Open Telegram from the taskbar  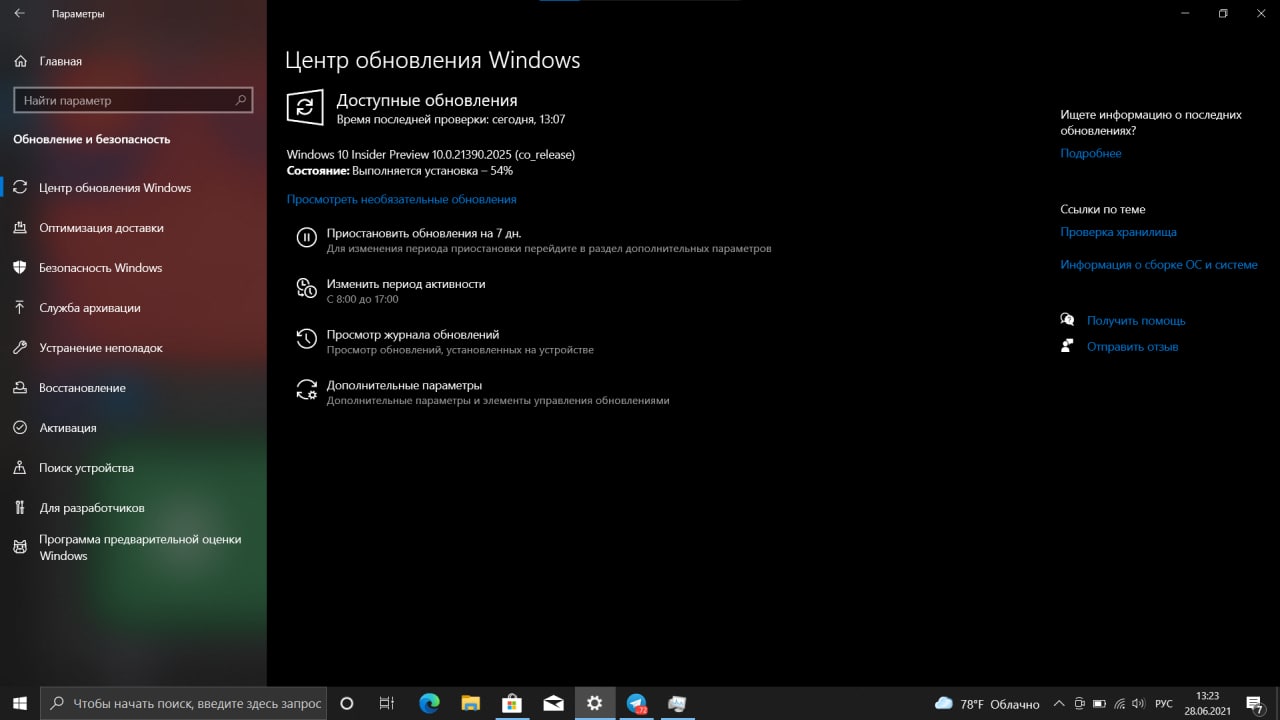[x=636, y=703]
